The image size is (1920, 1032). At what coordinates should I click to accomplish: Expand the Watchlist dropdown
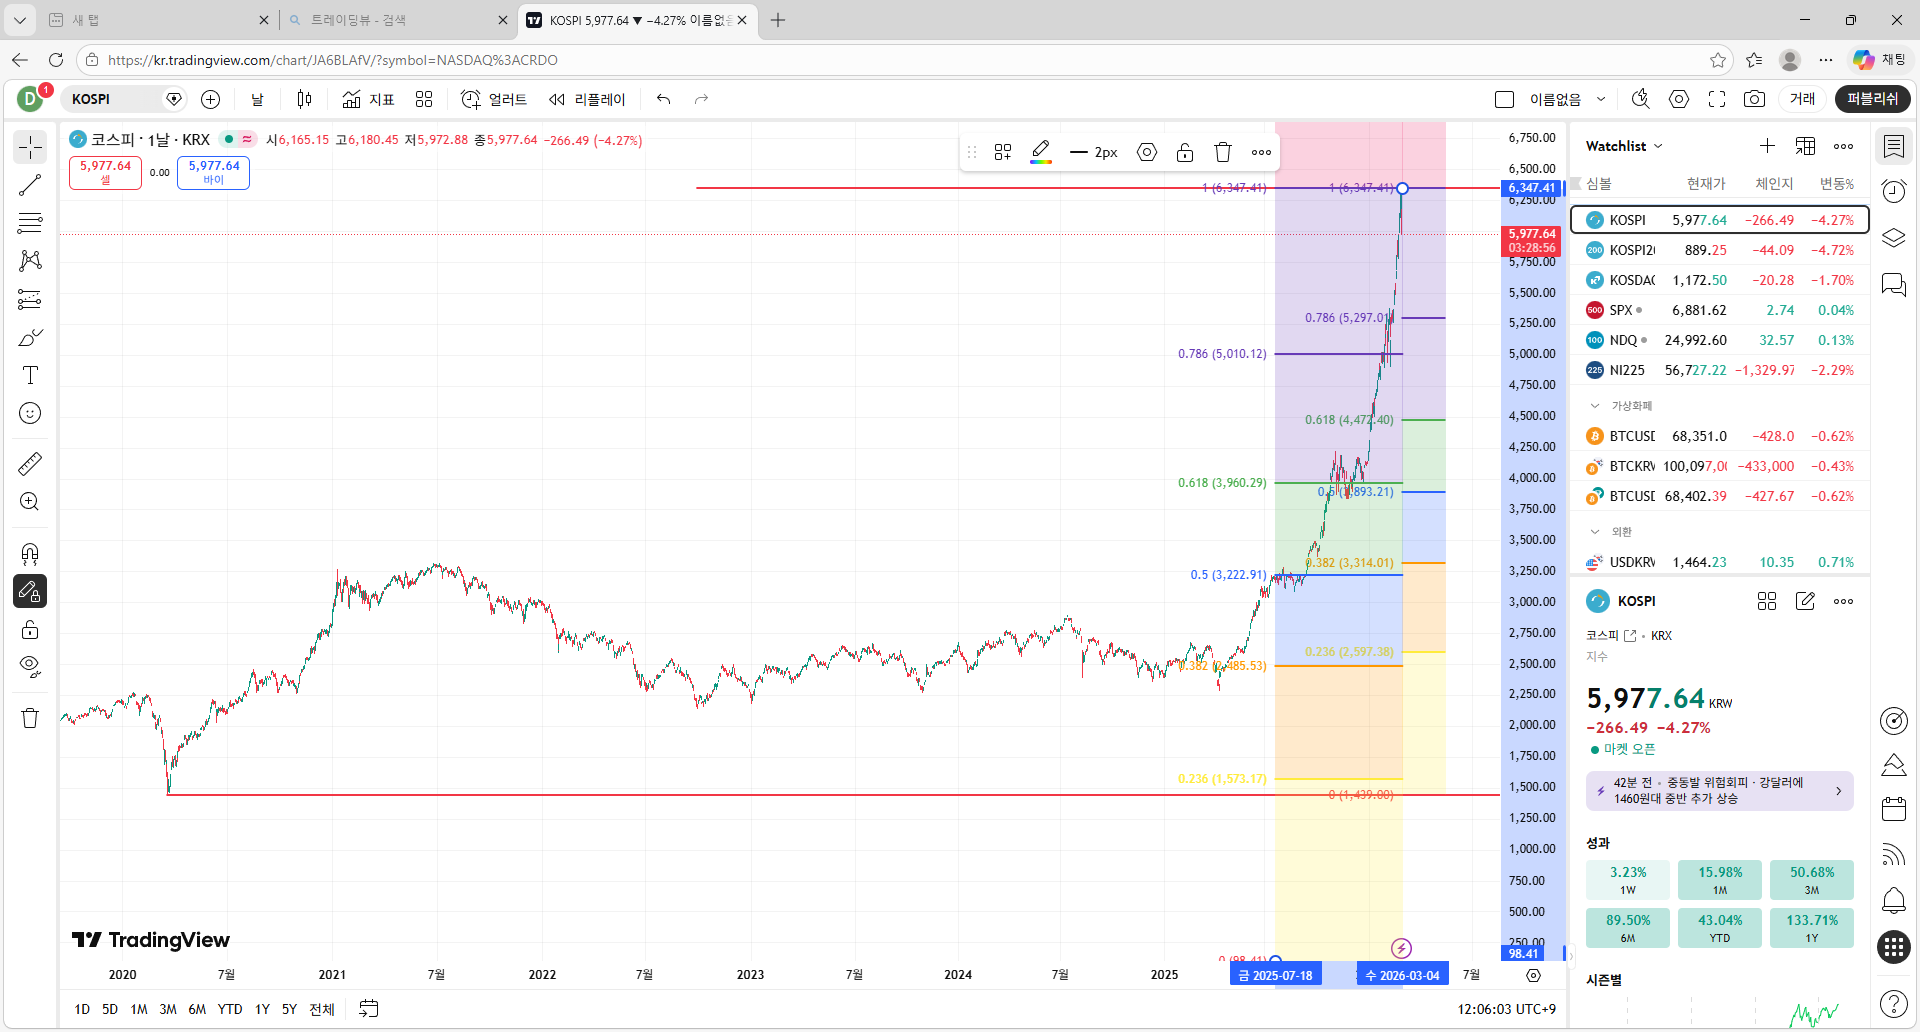click(1624, 146)
